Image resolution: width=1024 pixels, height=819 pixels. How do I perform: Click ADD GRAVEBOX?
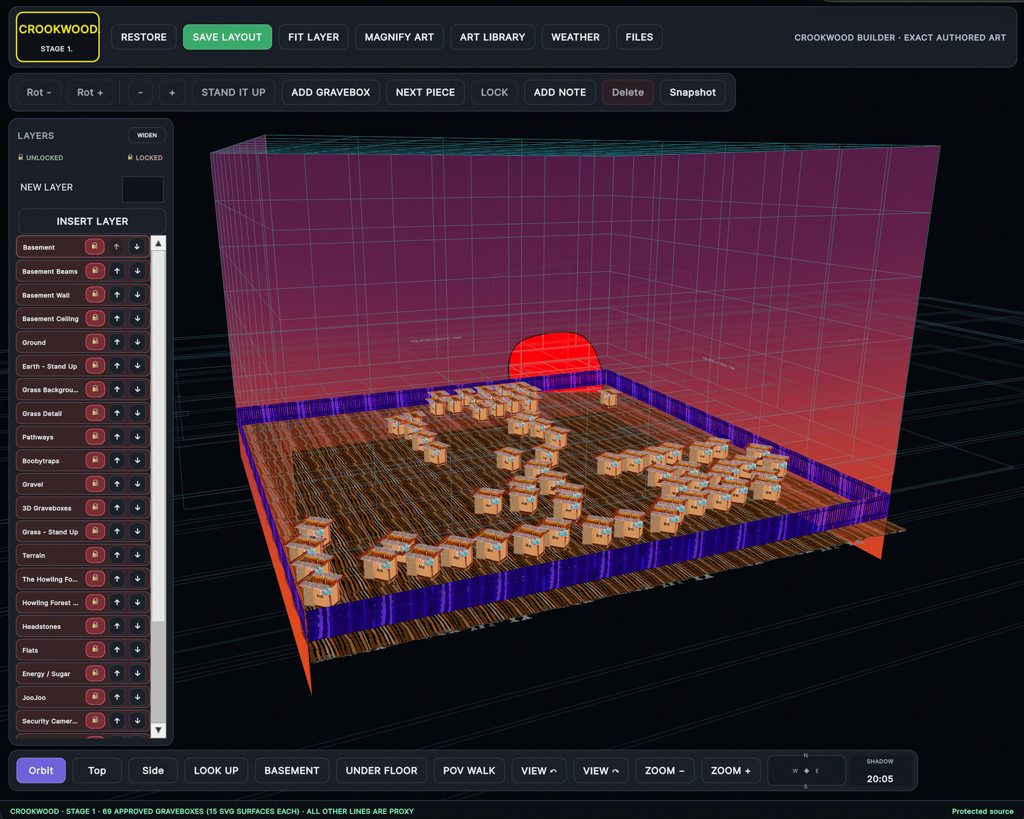(x=330, y=92)
